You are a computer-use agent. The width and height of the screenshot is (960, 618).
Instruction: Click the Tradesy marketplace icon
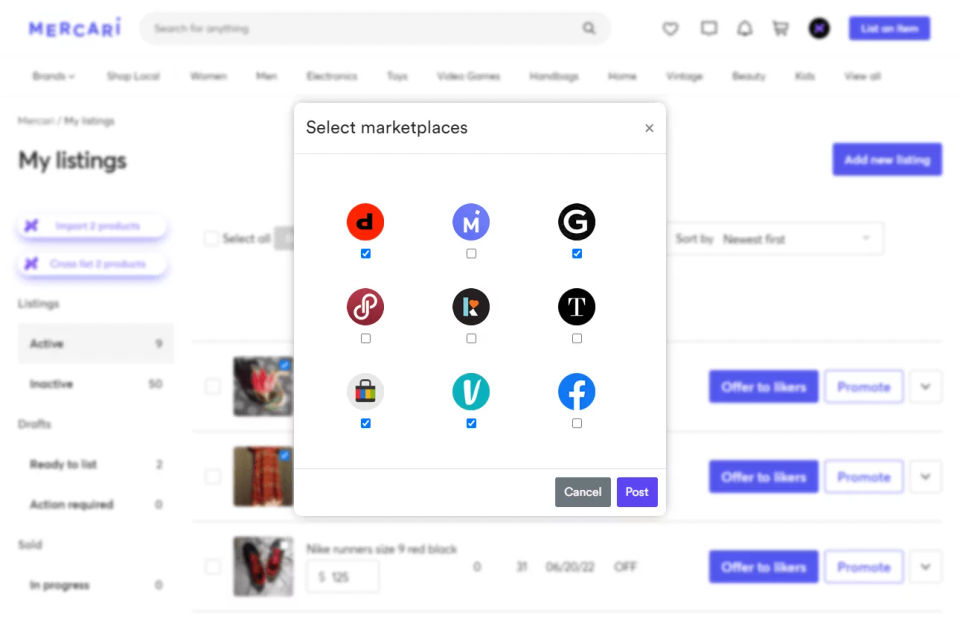[x=577, y=307]
